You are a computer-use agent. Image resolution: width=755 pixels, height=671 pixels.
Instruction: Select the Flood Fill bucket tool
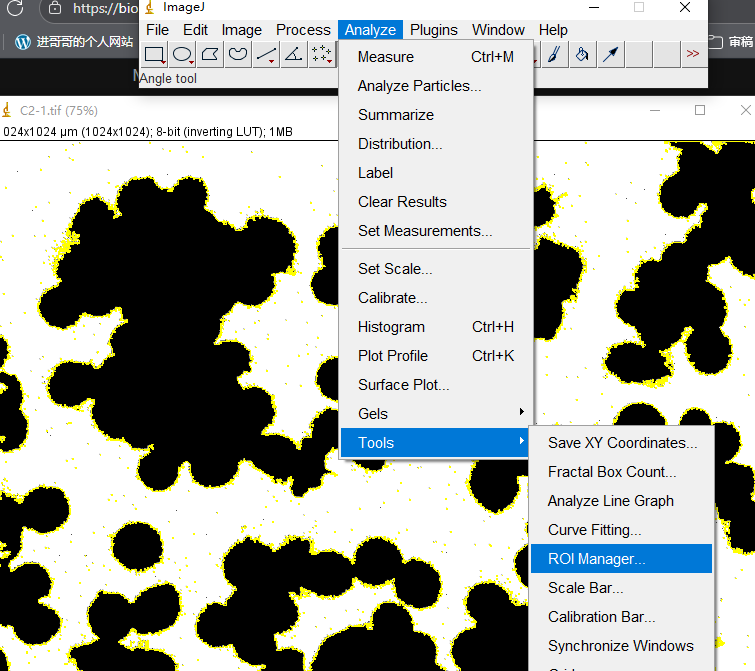[x=582, y=54]
